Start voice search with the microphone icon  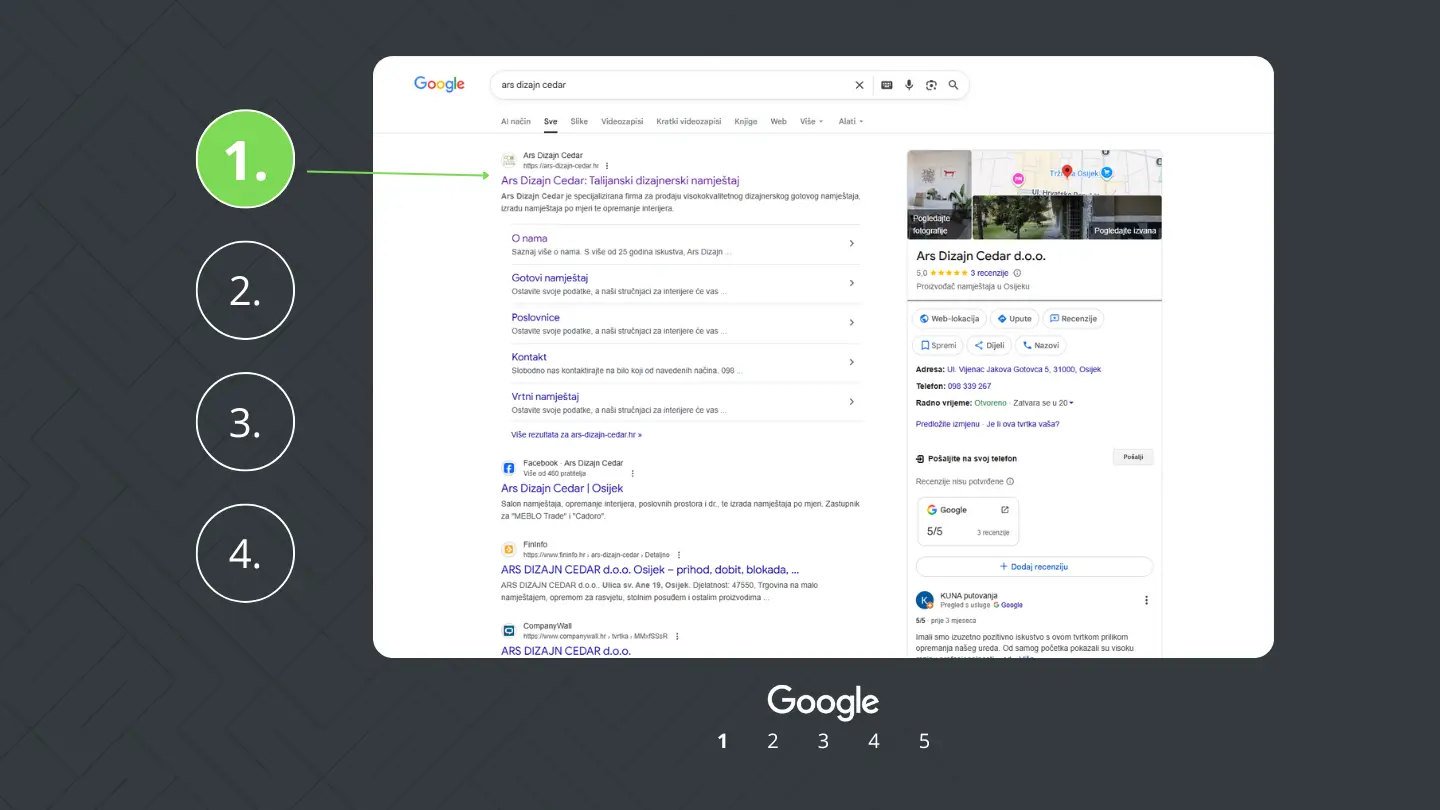click(x=909, y=85)
